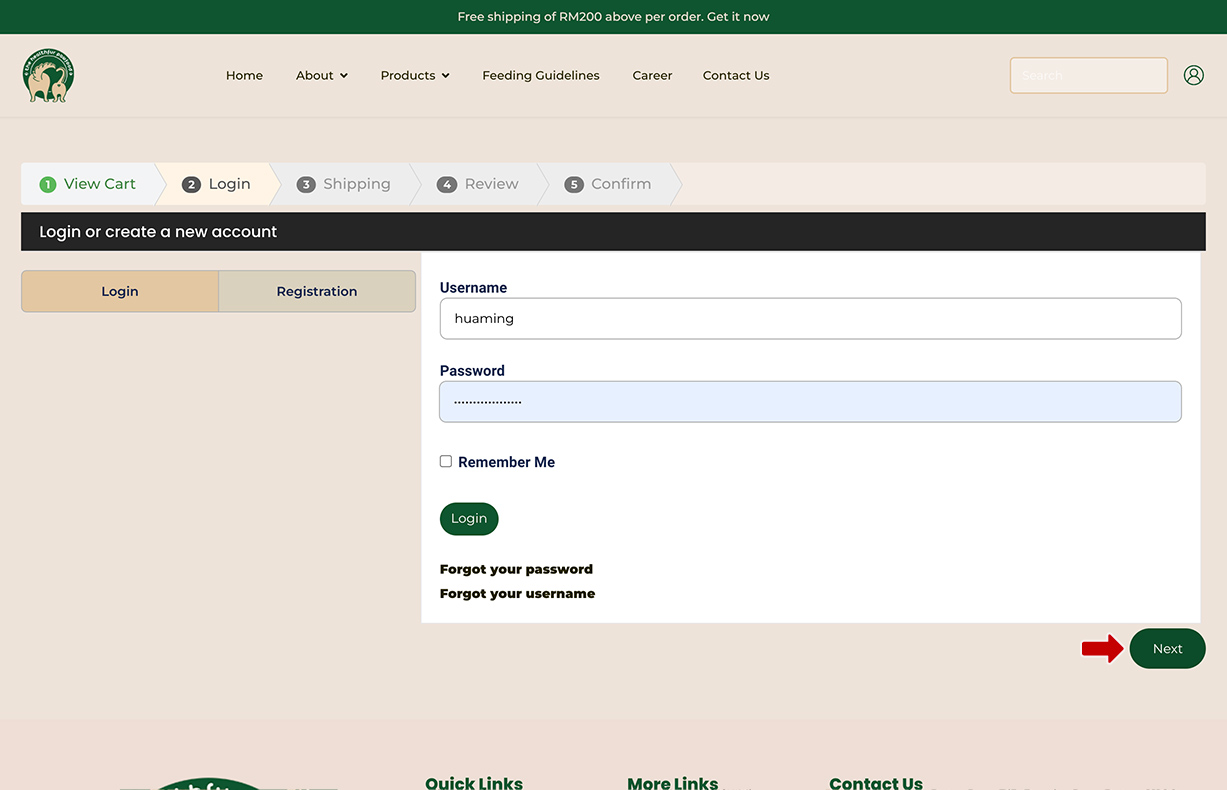Viewport: 1227px width, 790px height.
Task: Click the Next button
Action: click(x=1166, y=649)
